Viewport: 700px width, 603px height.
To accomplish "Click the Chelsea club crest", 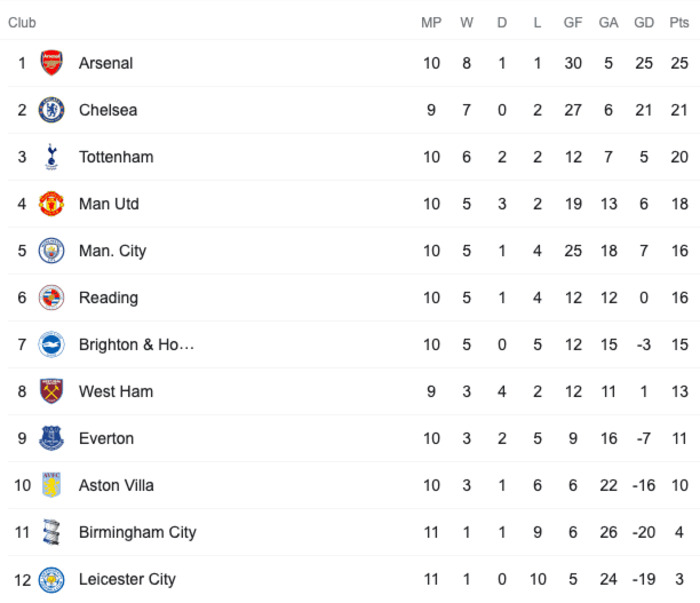I will coord(51,110).
